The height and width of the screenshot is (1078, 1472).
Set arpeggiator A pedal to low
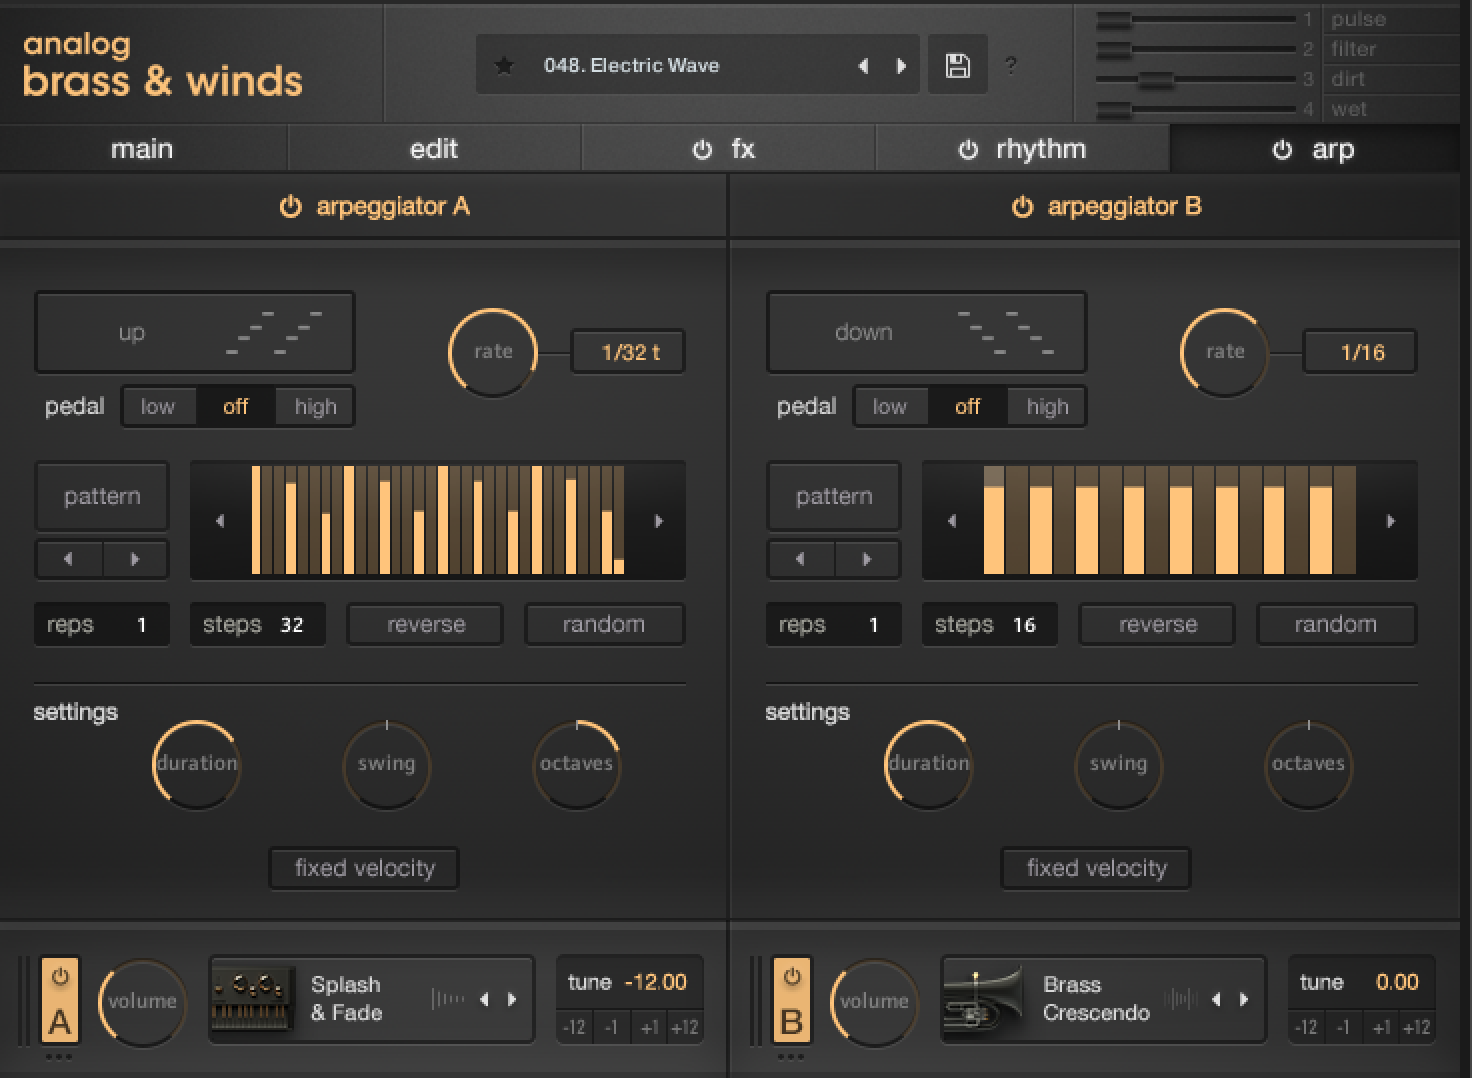coord(157,407)
